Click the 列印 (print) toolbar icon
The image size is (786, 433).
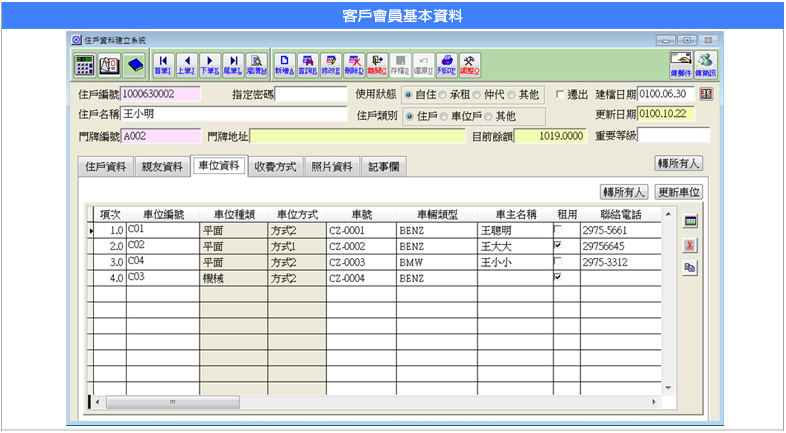click(447, 64)
